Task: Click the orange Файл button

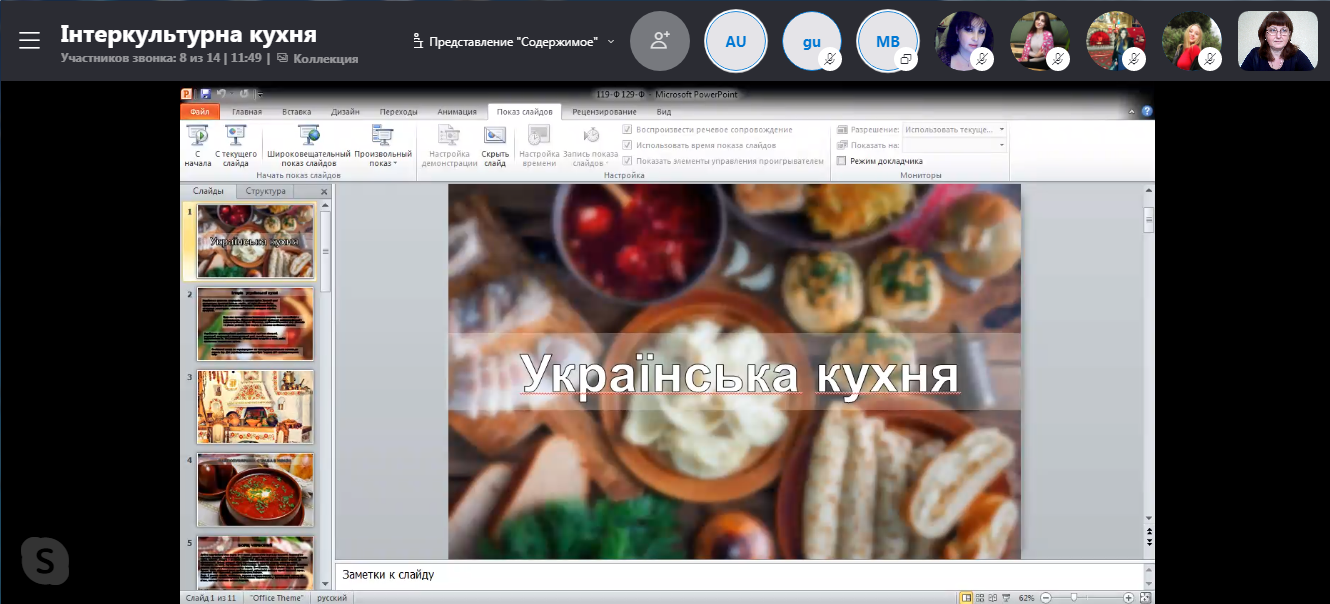Action: click(199, 112)
